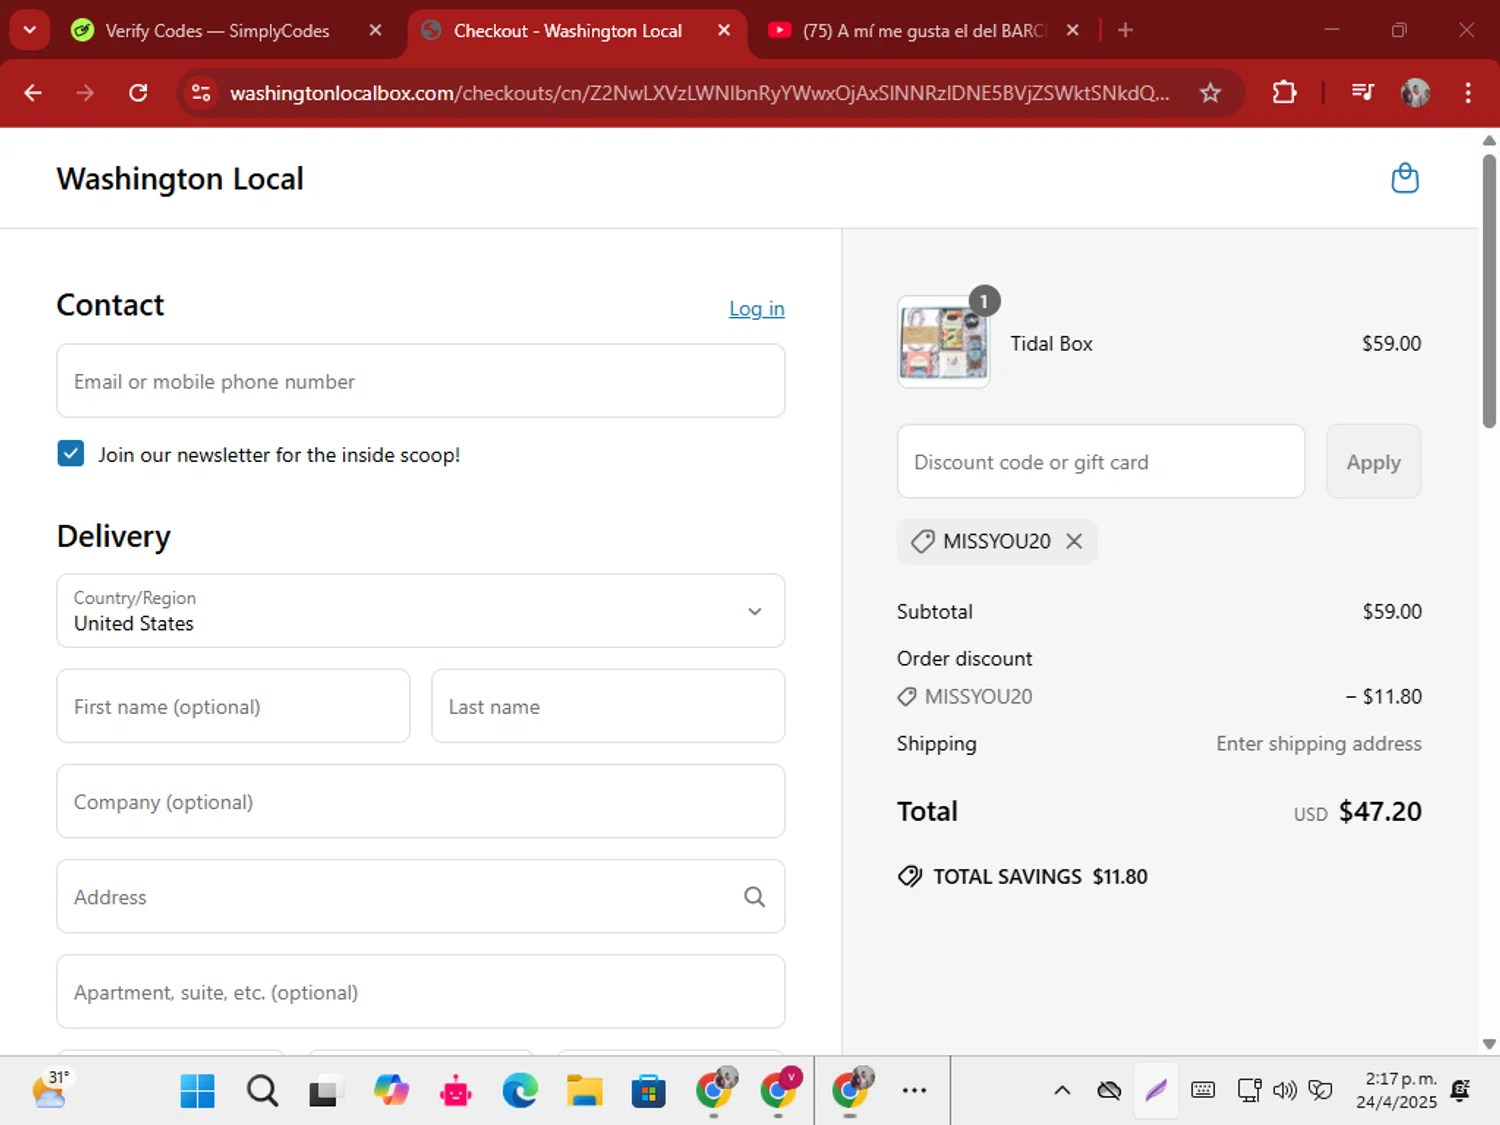
Task: Open Microsoft Edge from the taskbar
Action: [x=520, y=1091]
